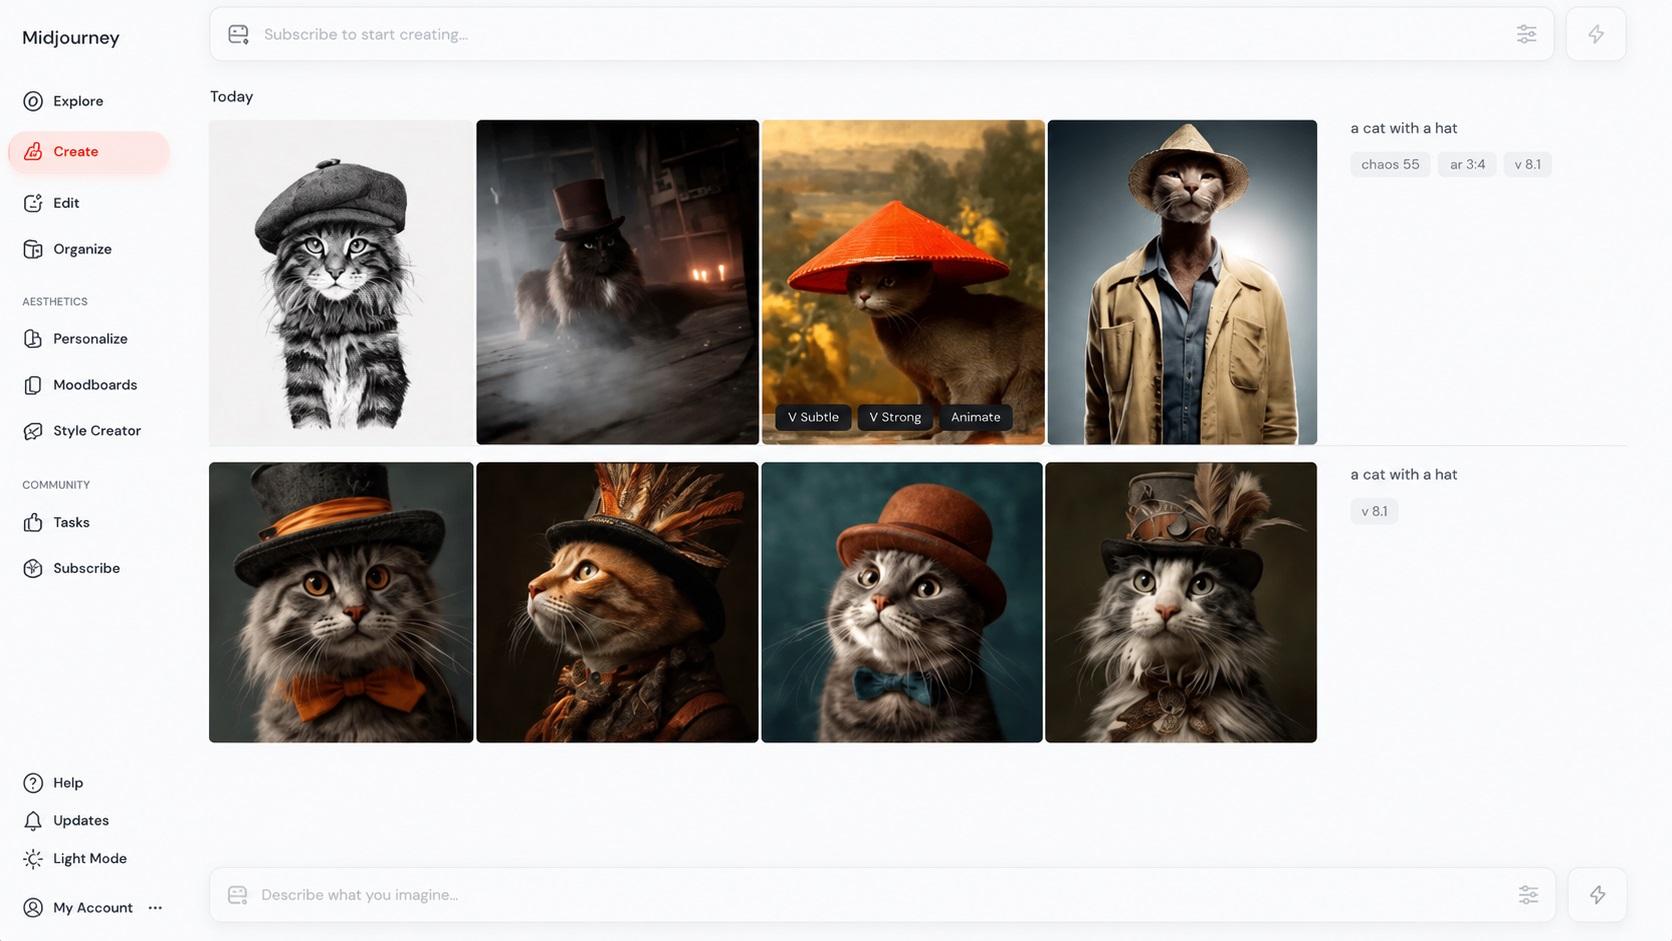
Task: Click the standalone v 8.1 tag in second row
Action: (1374, 511)
